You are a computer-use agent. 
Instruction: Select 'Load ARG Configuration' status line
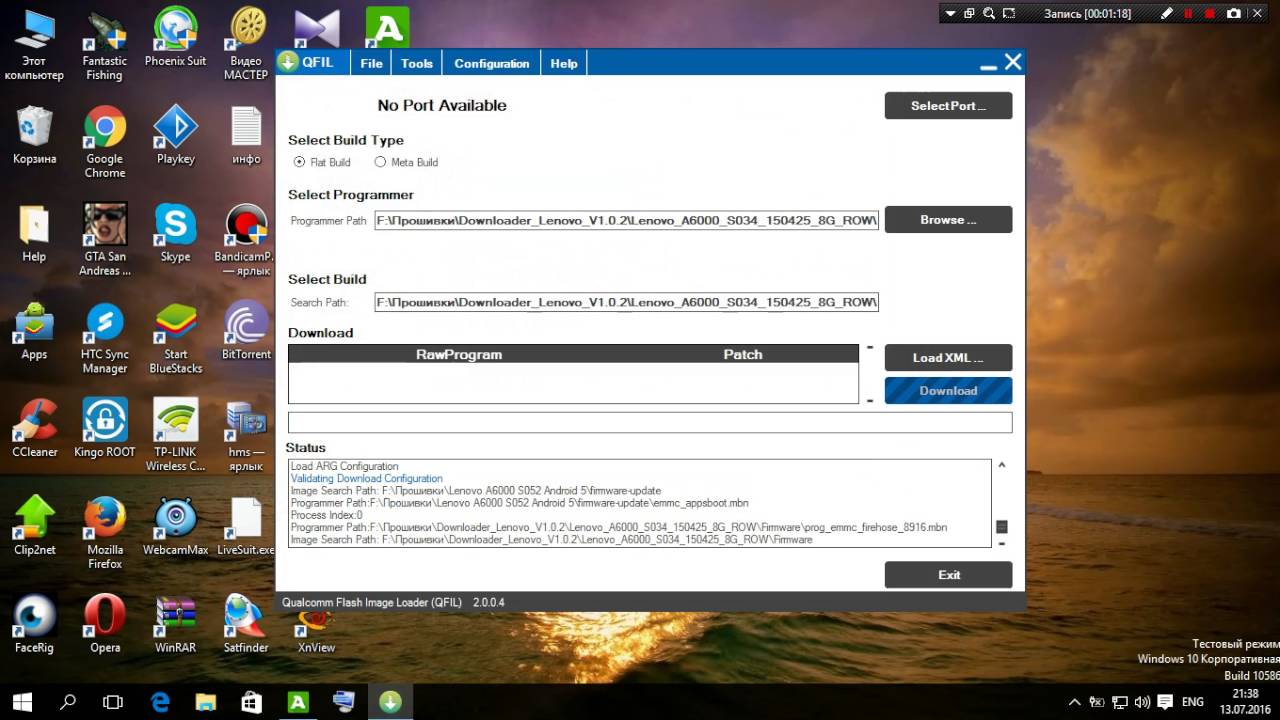pos(344,466)
